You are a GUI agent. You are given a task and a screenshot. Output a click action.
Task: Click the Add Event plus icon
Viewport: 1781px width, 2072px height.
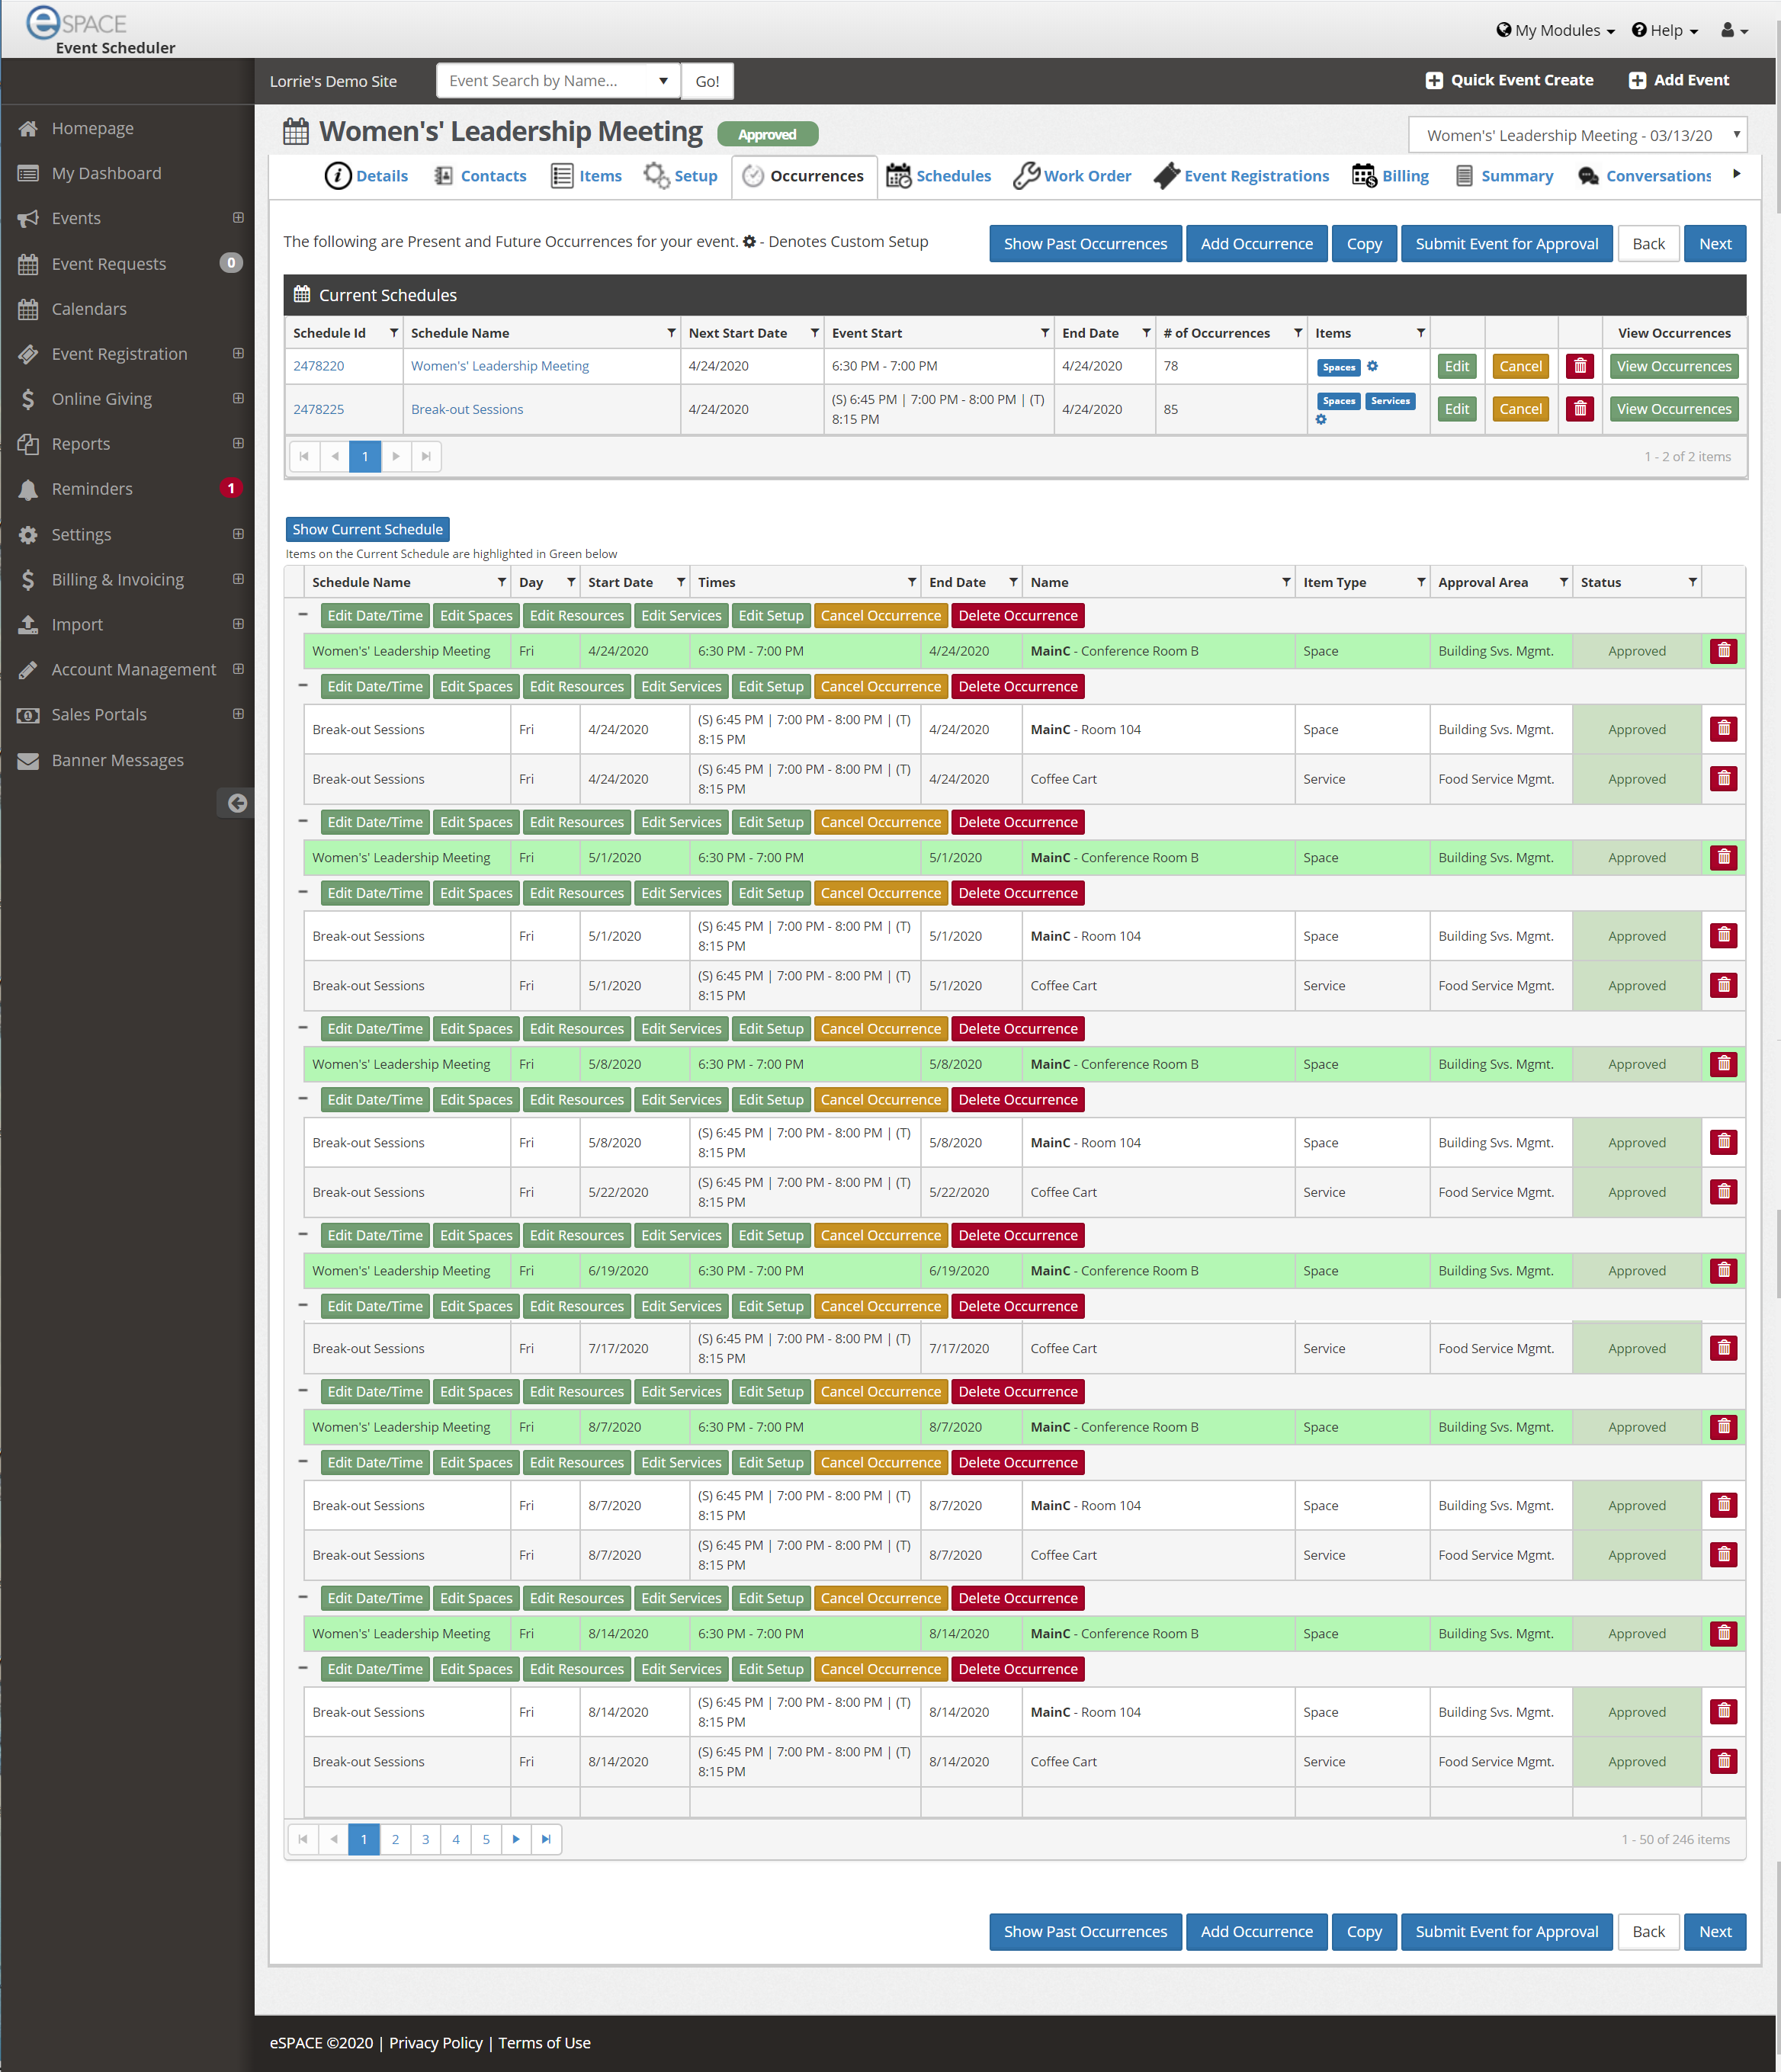tap(1637, 81)
